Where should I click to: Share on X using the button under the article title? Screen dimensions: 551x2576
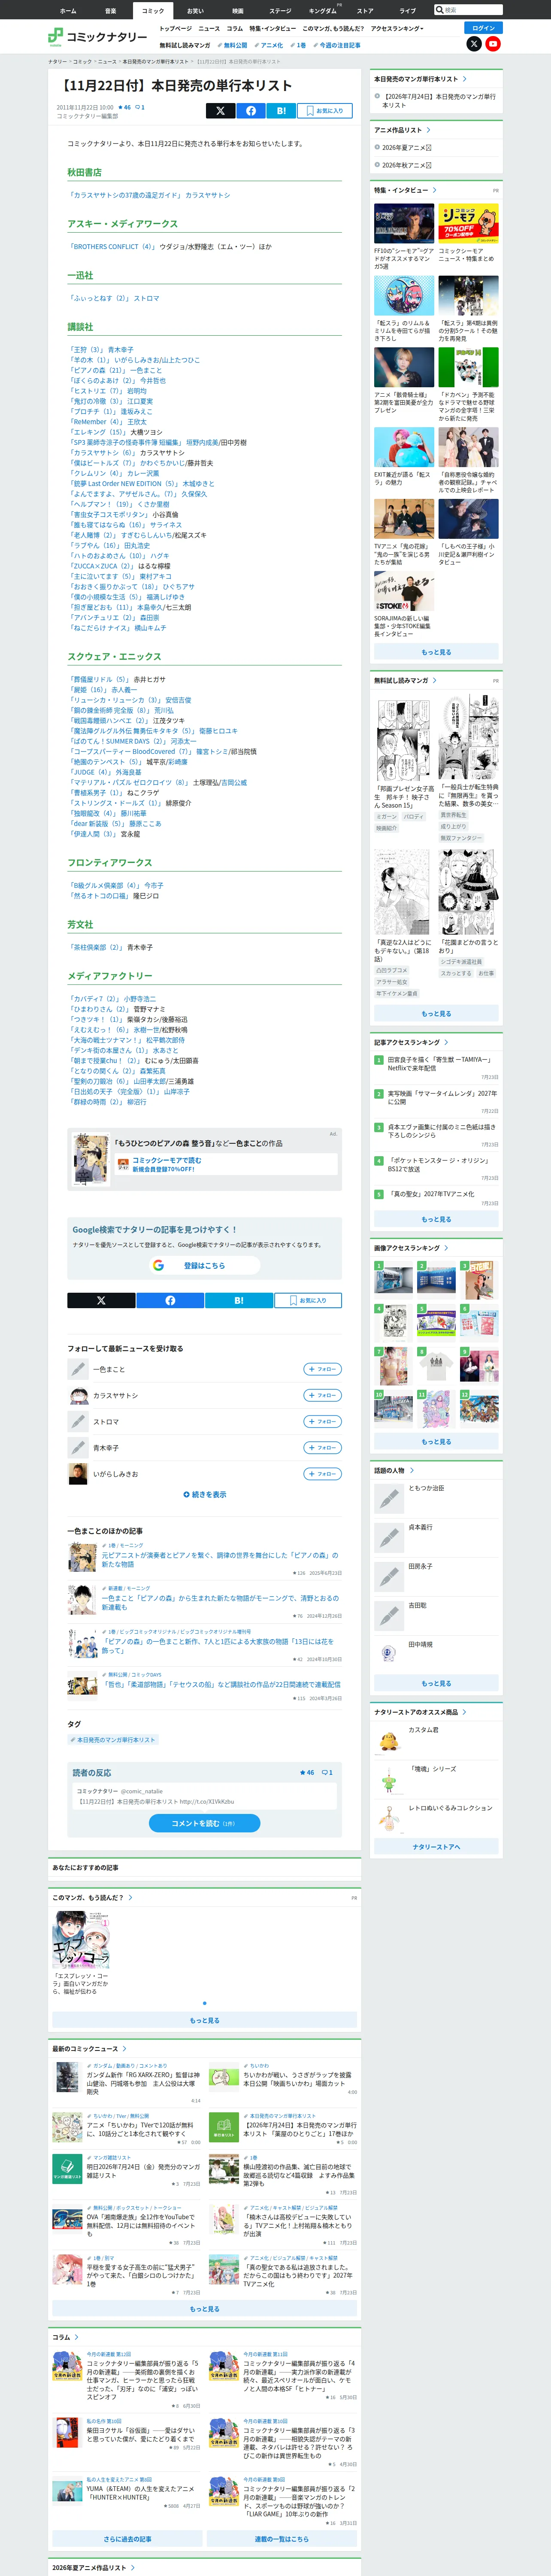pos(220,111)
